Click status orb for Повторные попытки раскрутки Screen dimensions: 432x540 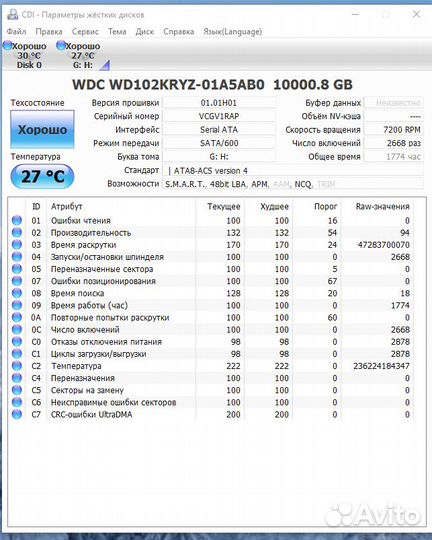coord(17,317)
